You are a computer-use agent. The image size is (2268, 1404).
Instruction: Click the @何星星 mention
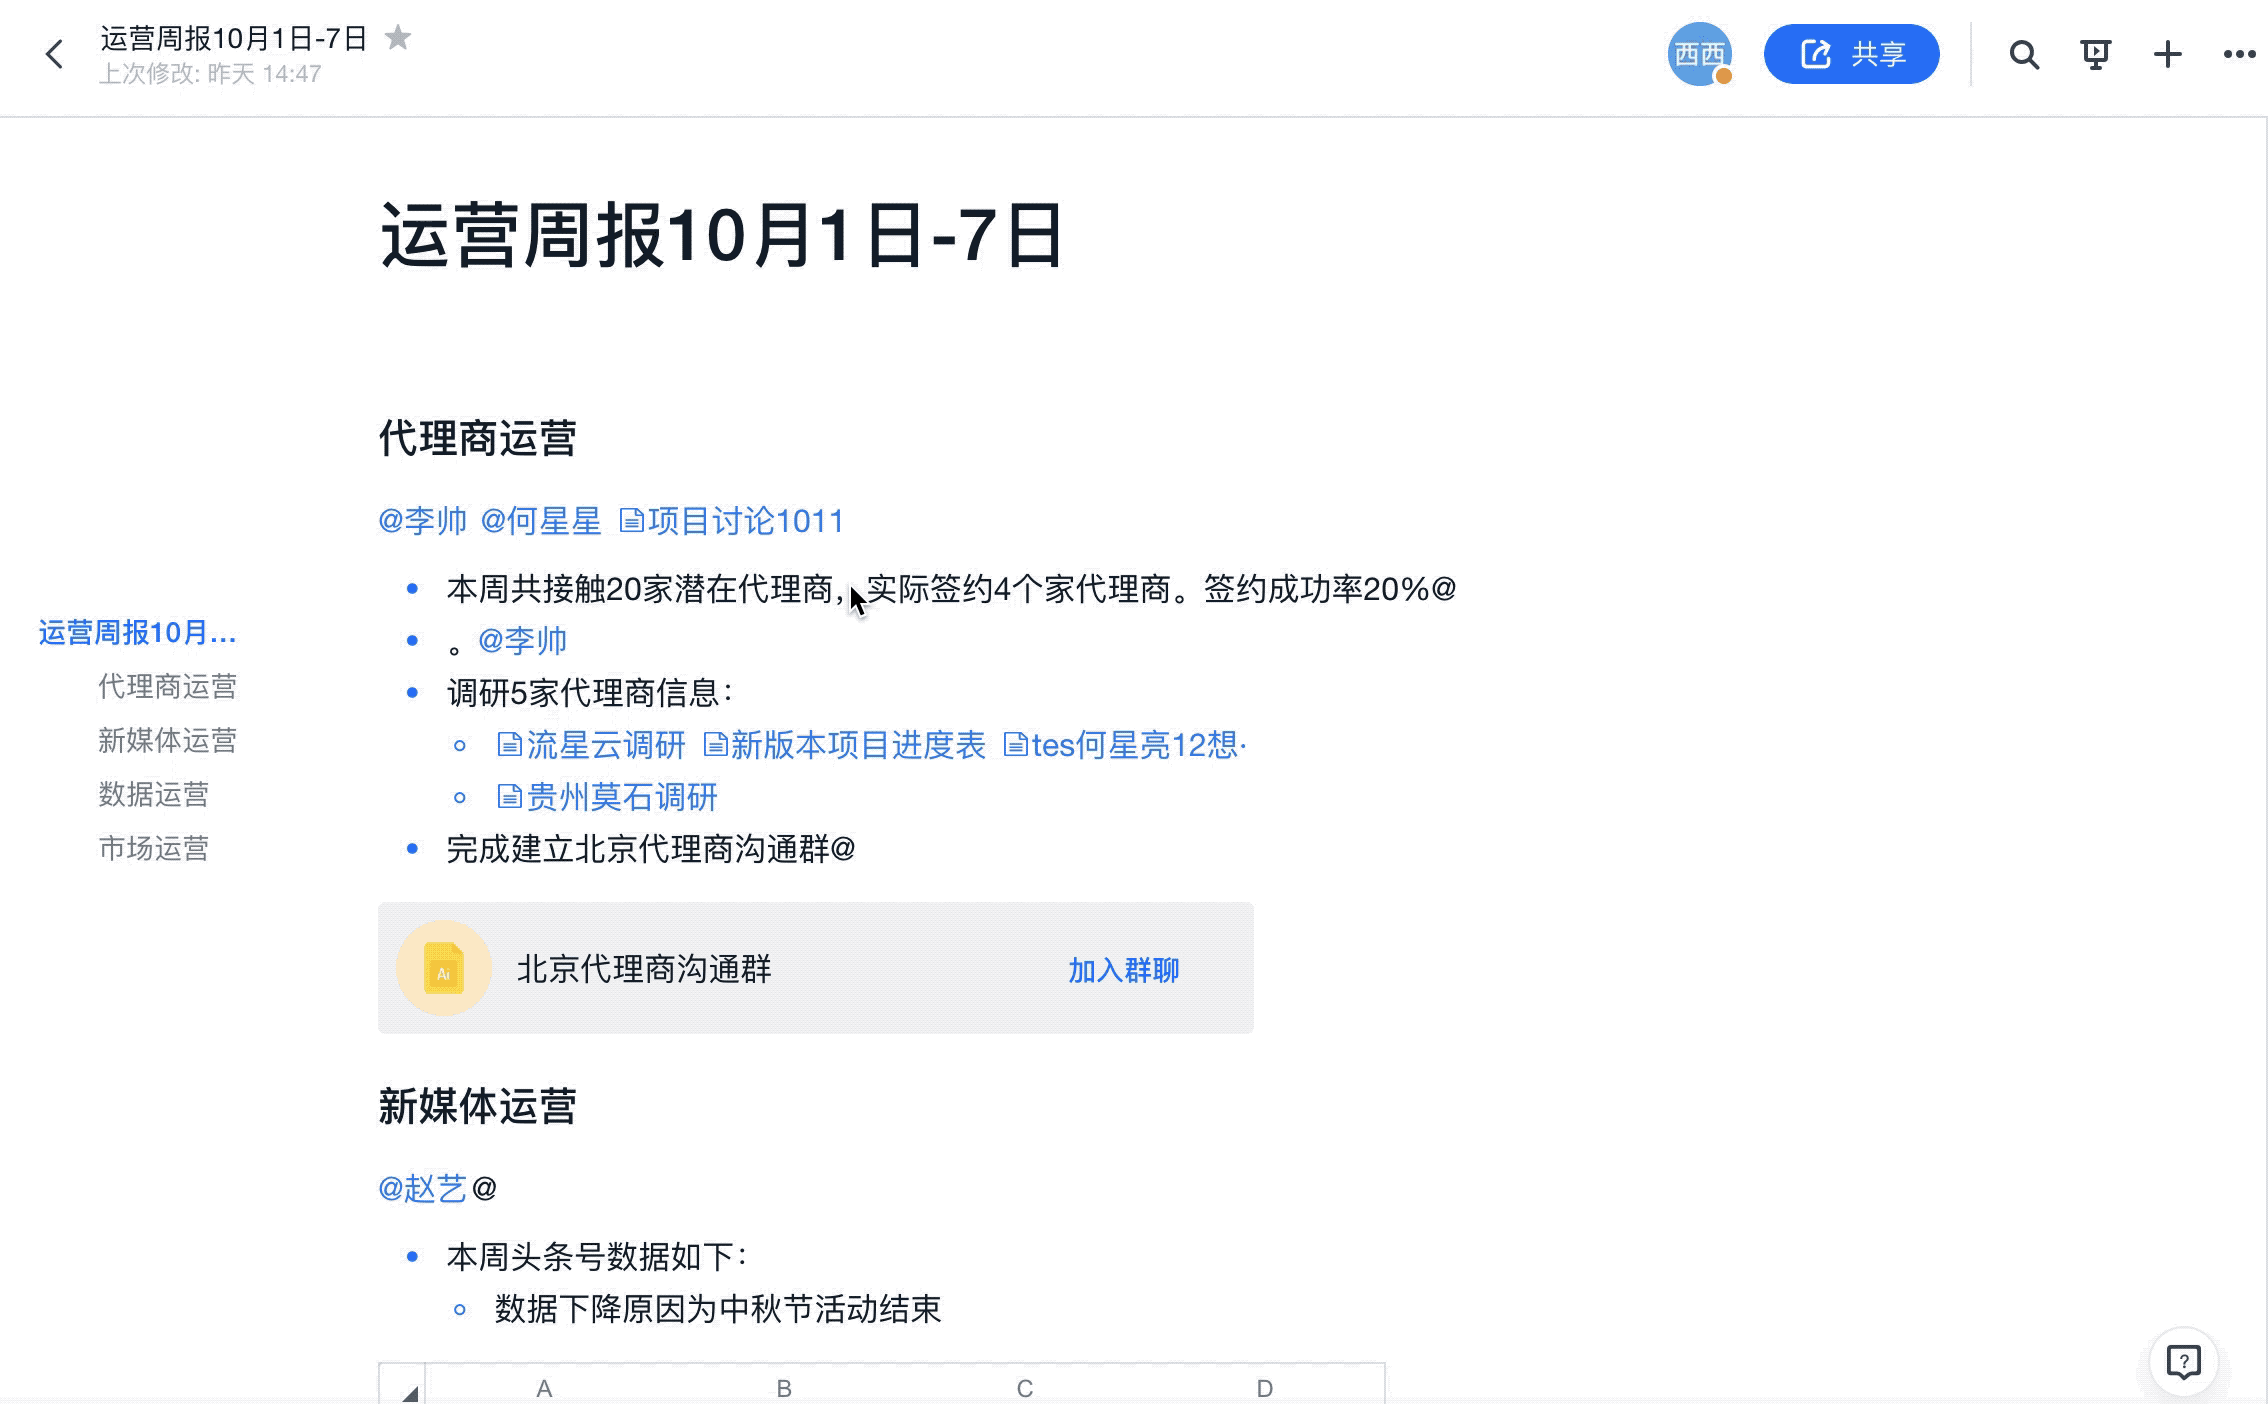pos(541,521)
